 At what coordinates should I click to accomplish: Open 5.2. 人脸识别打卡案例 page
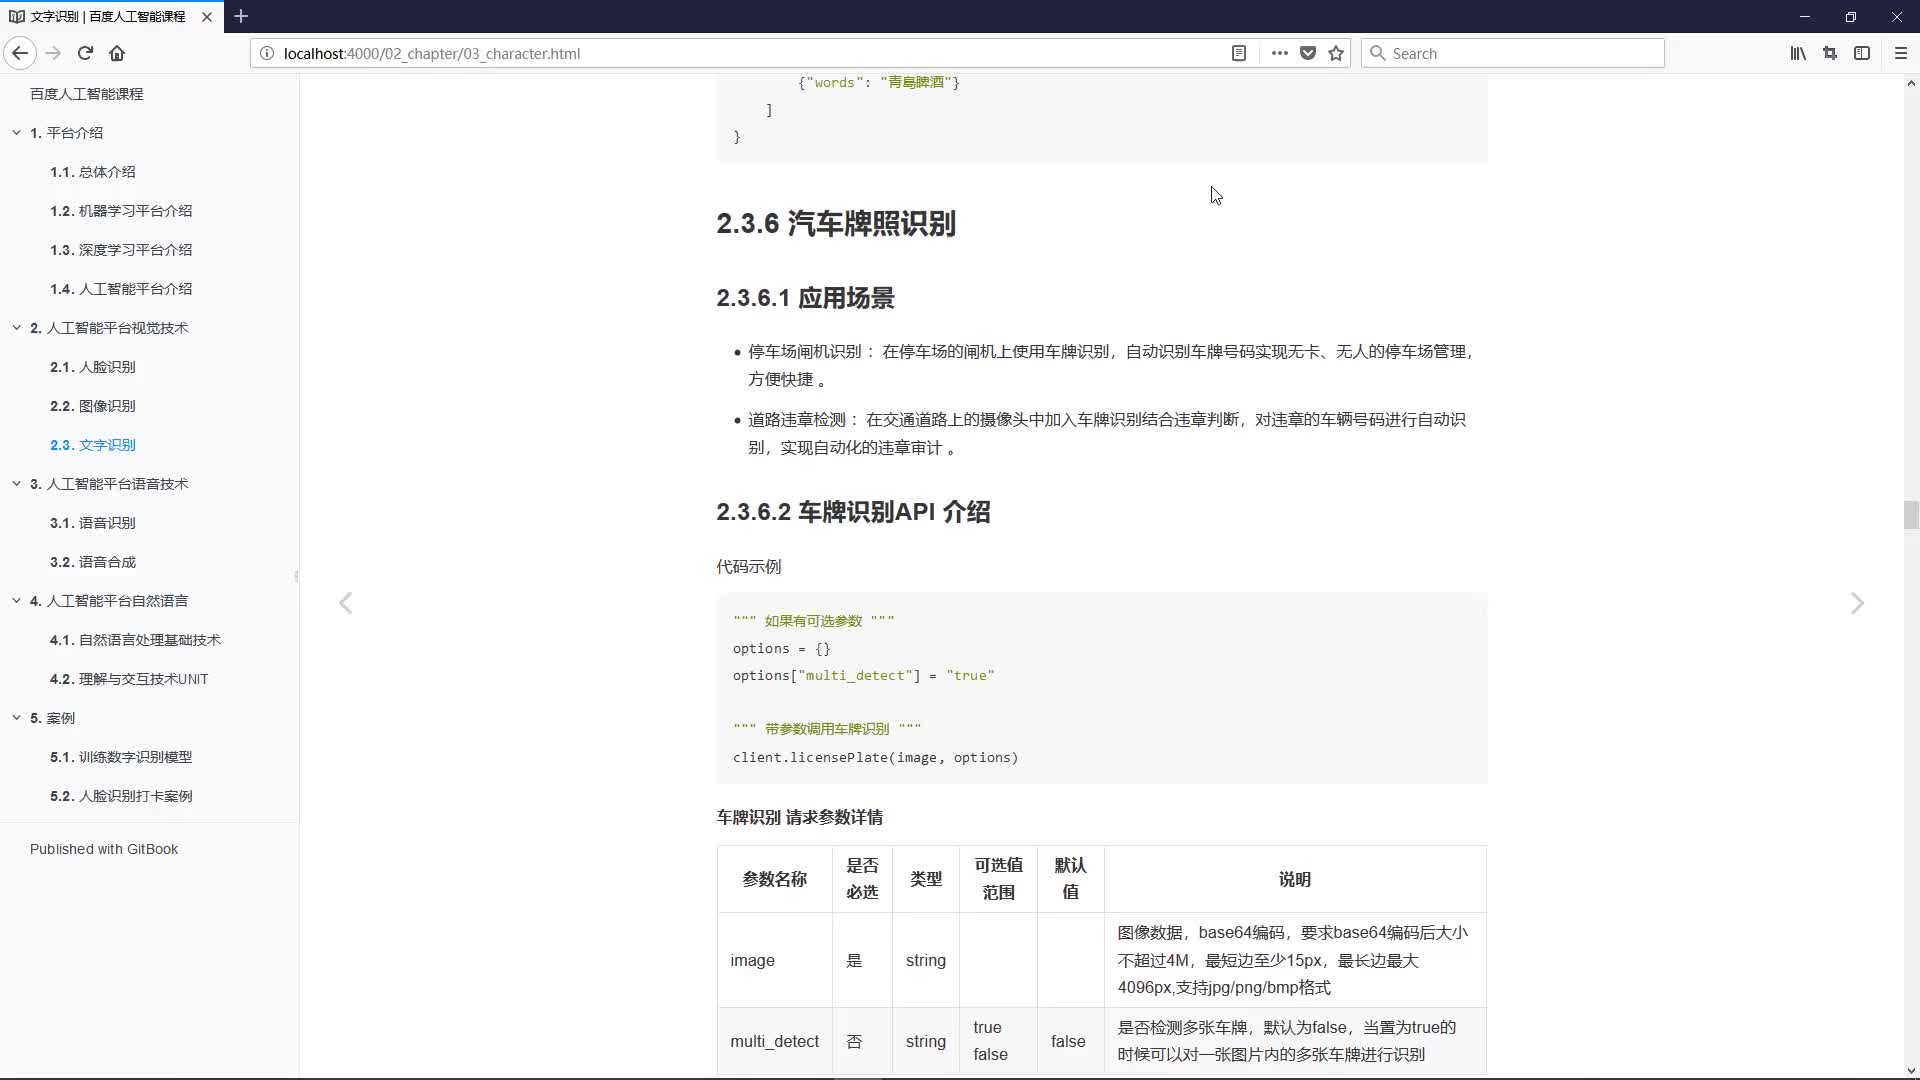click(x=121, y=795)
